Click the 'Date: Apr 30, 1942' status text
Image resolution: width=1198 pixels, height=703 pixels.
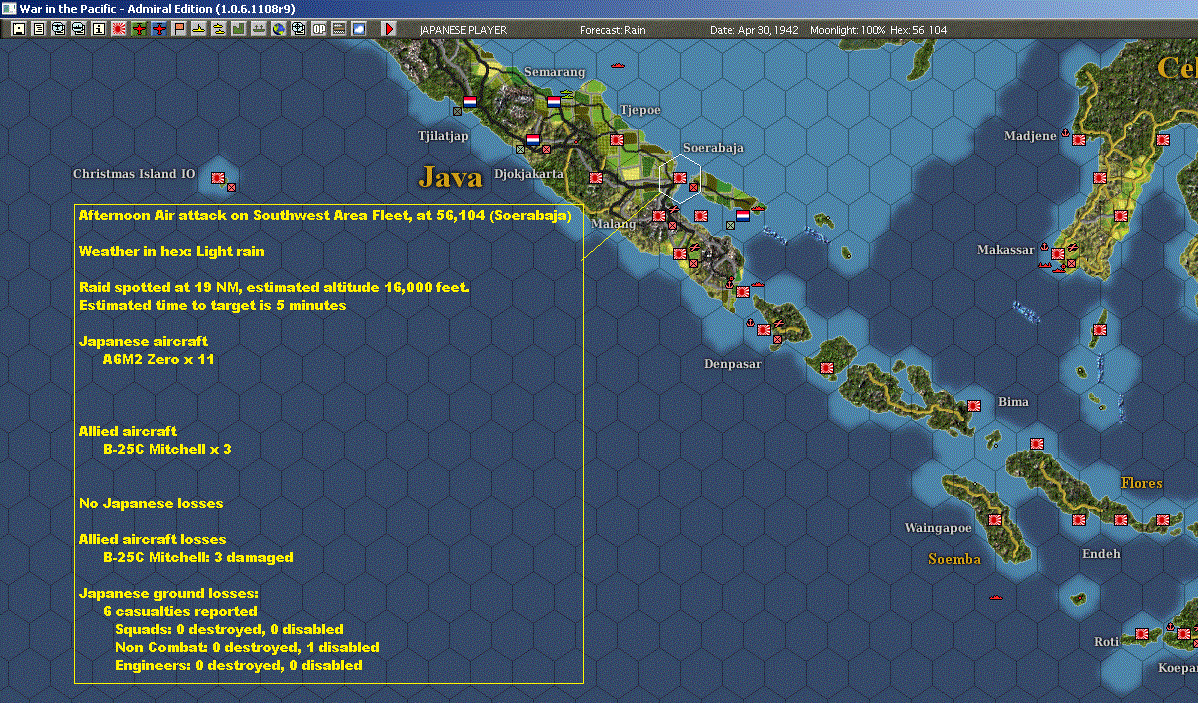tap(754, 30)
